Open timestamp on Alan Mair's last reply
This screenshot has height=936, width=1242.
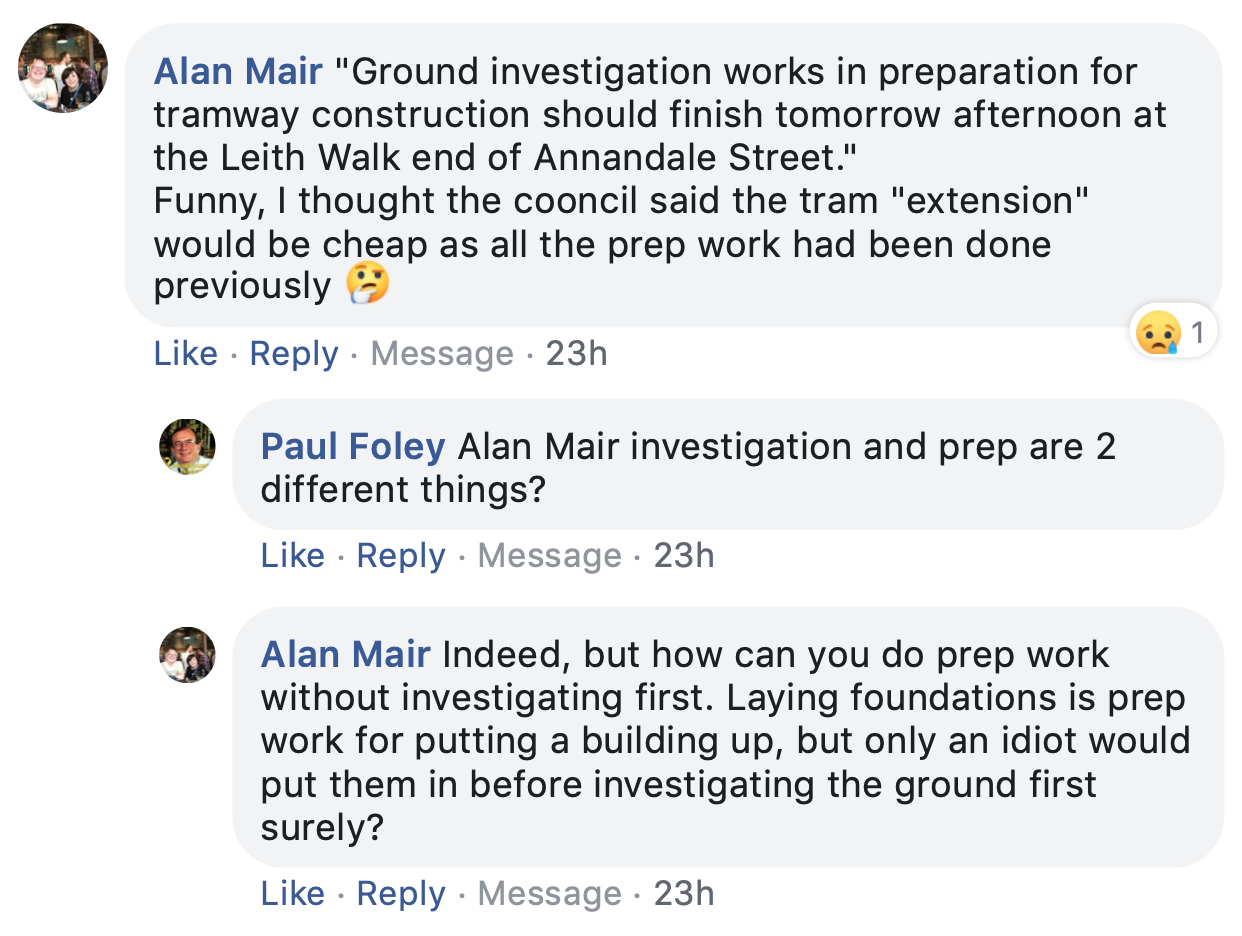pos(684,894)
